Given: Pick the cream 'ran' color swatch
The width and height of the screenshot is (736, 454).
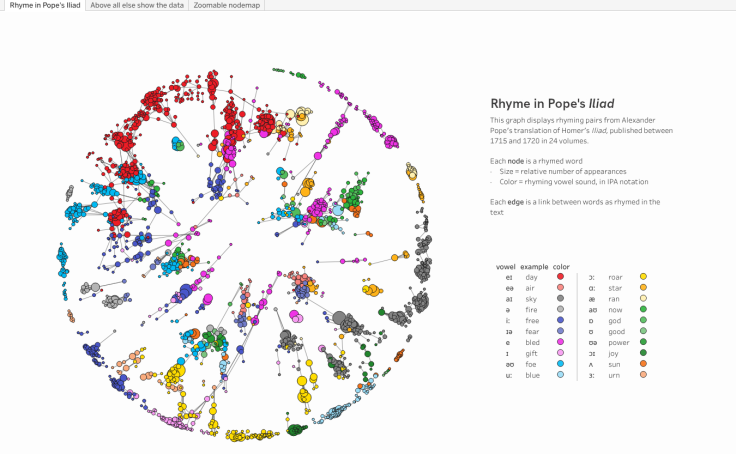Looking at the screenshot, I should (644, 298).
